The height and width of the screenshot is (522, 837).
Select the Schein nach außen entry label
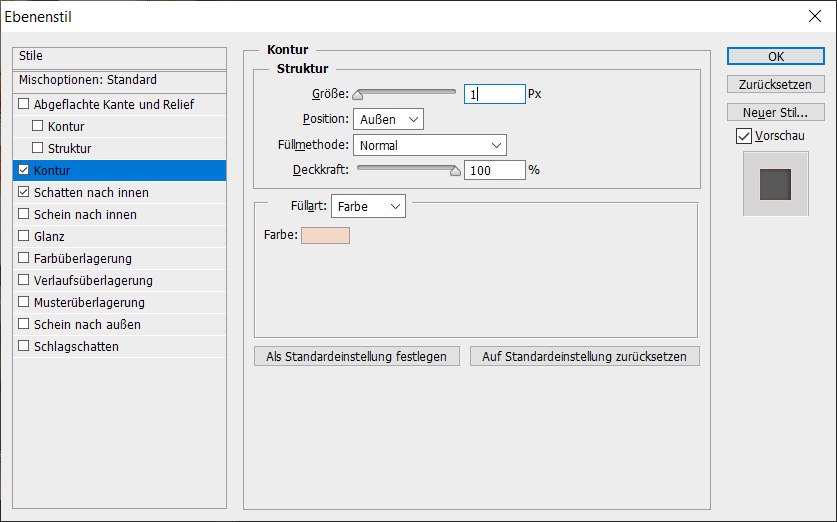tap(88, 325)
